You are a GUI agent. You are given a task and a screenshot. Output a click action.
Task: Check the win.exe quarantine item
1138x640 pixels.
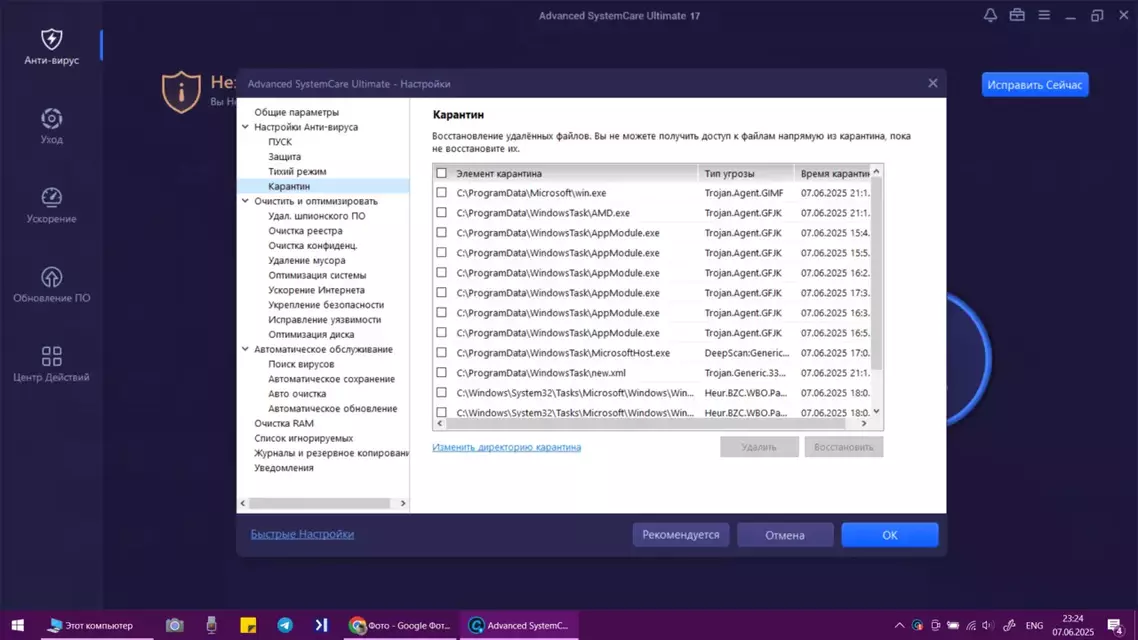pyautogui.click(x=441, y=193)
